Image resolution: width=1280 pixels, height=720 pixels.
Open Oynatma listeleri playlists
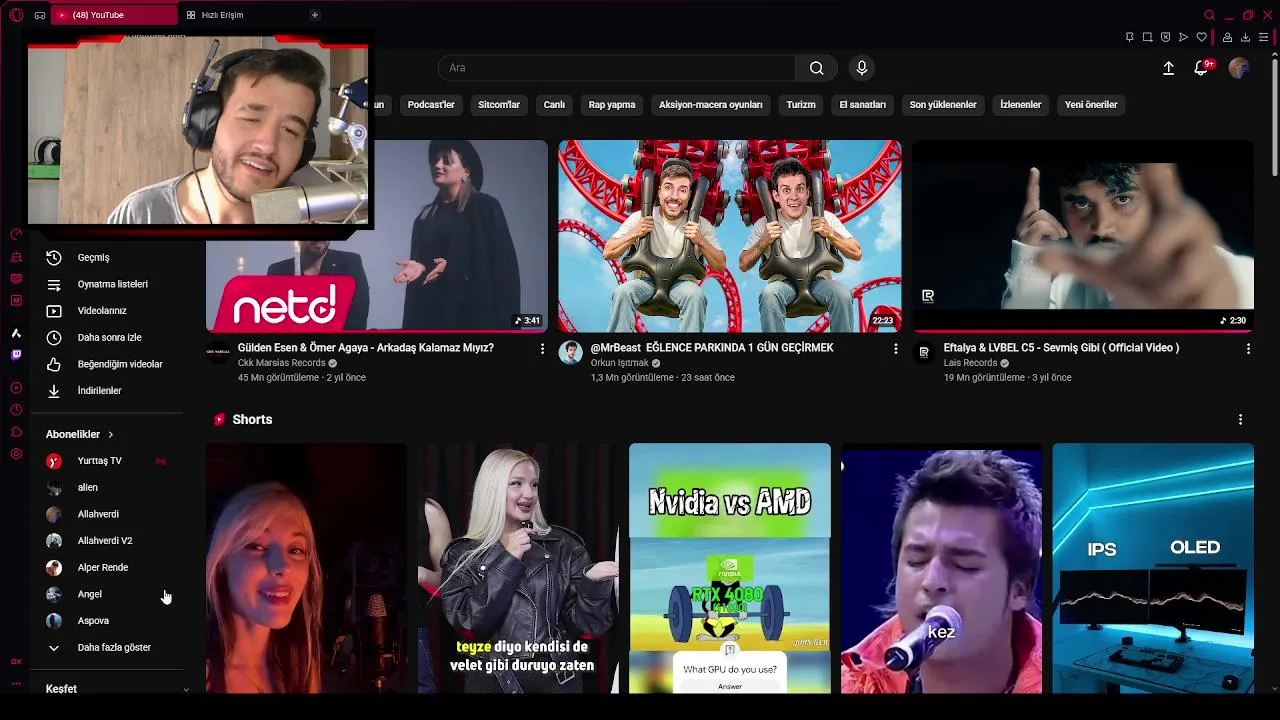tap(107, 284)
